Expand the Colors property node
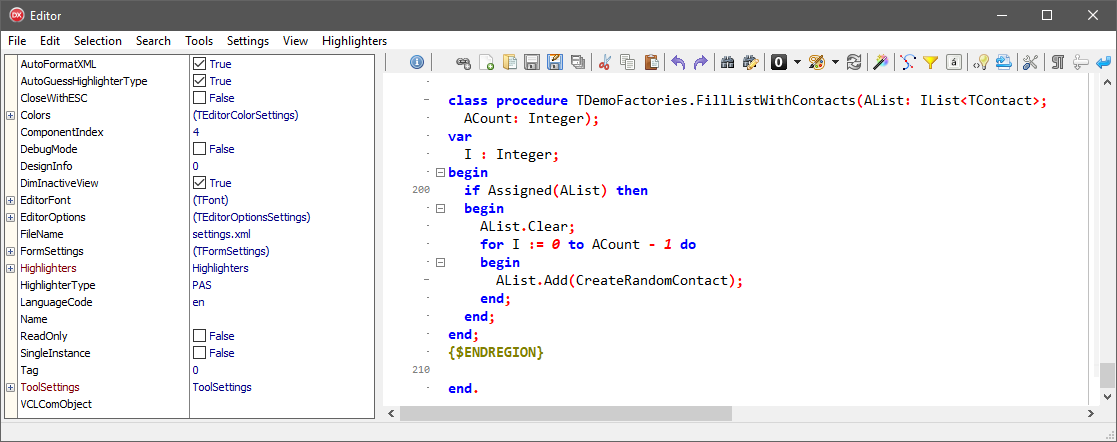 (10, 115)
